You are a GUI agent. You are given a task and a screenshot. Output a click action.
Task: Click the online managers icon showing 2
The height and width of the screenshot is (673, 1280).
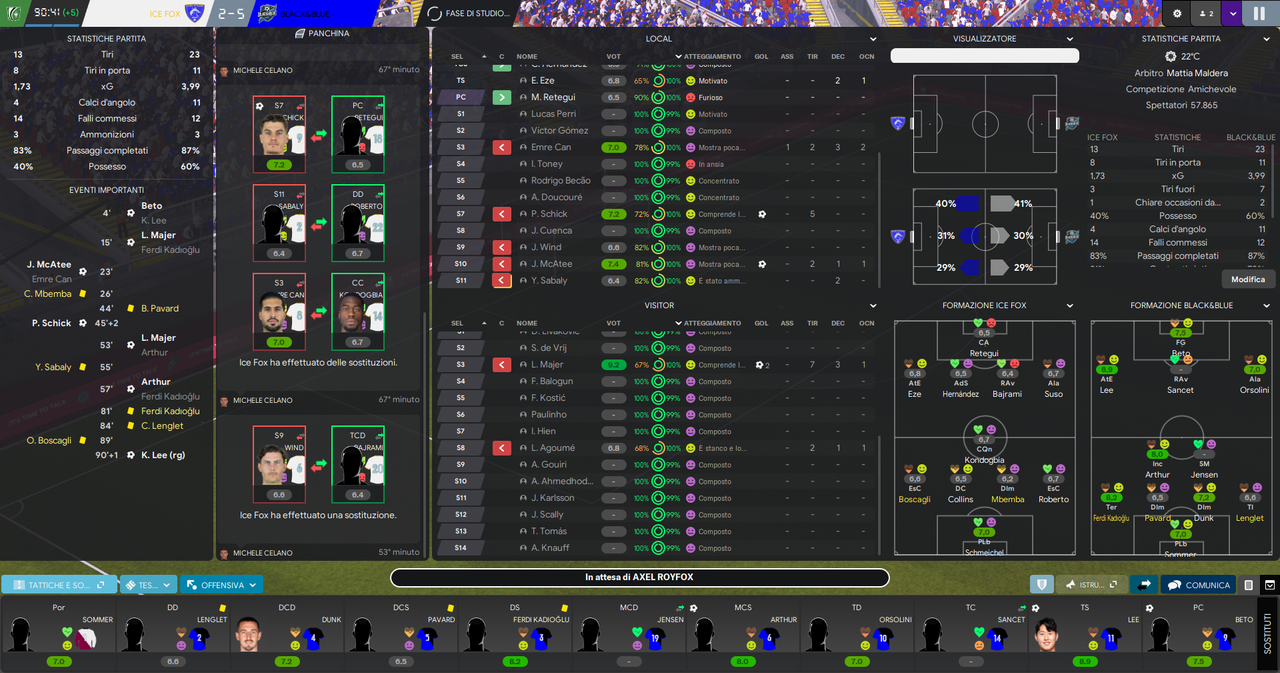point(1206,14)
